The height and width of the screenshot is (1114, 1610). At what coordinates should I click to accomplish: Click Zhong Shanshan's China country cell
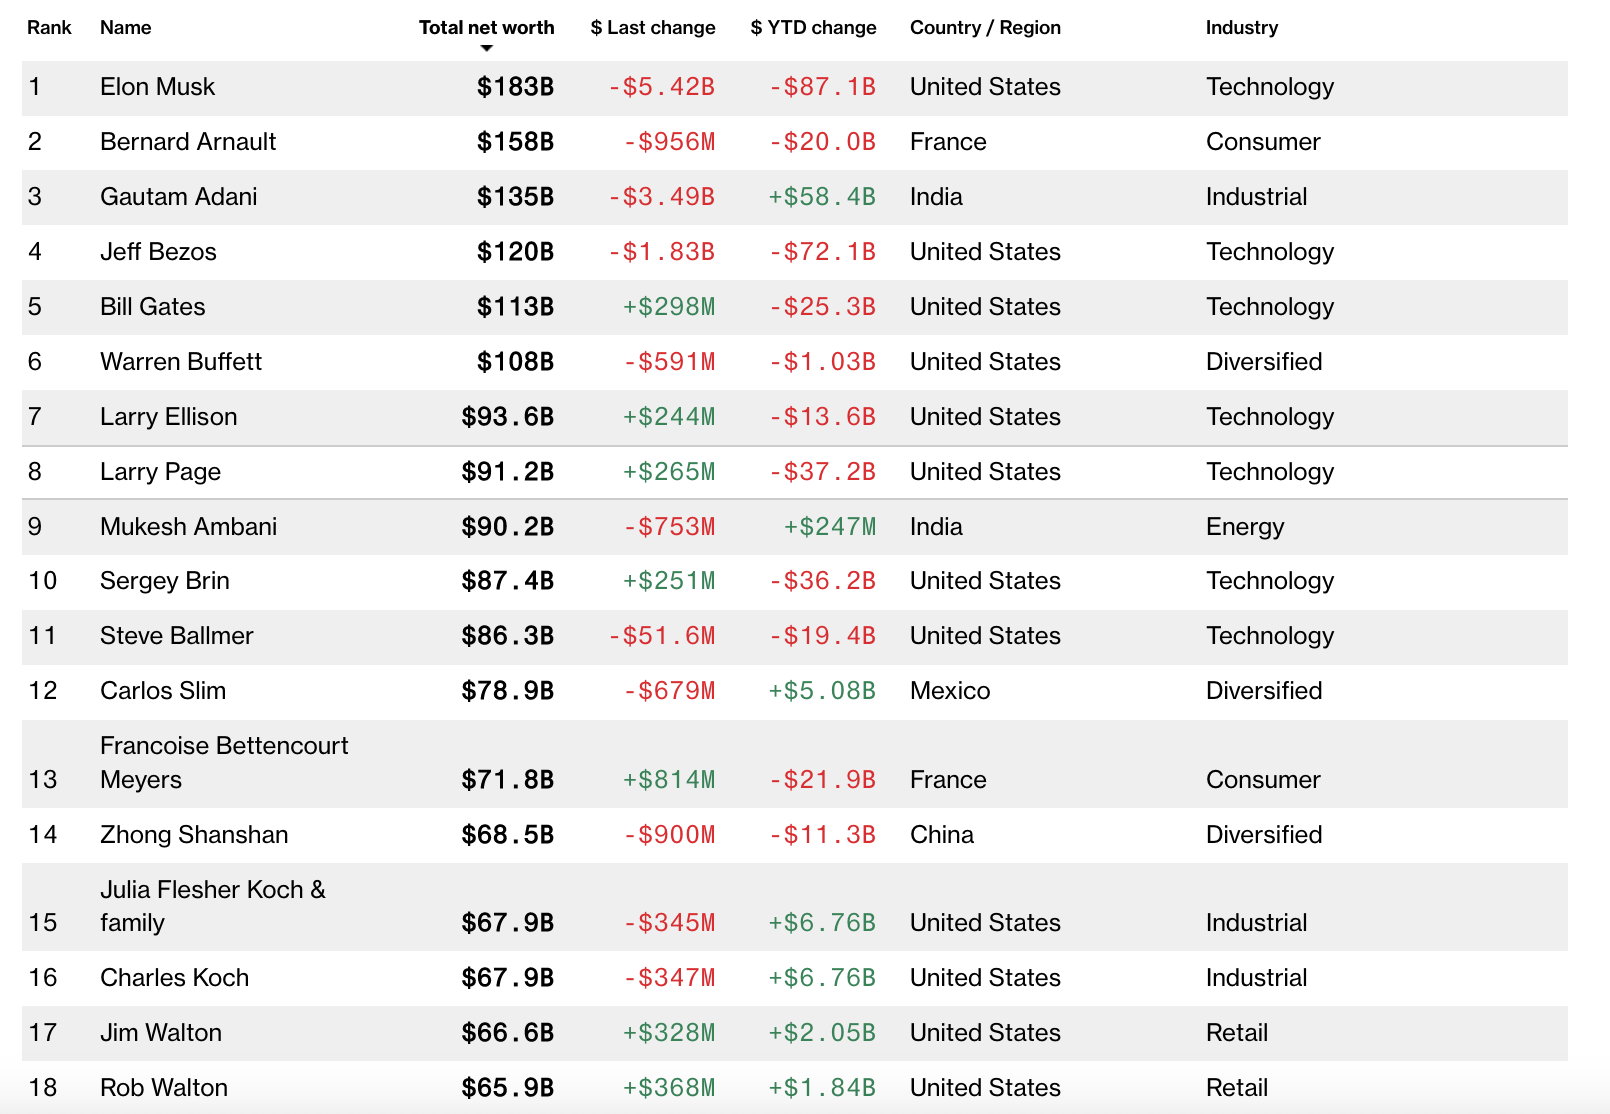(x=941, y=835)
